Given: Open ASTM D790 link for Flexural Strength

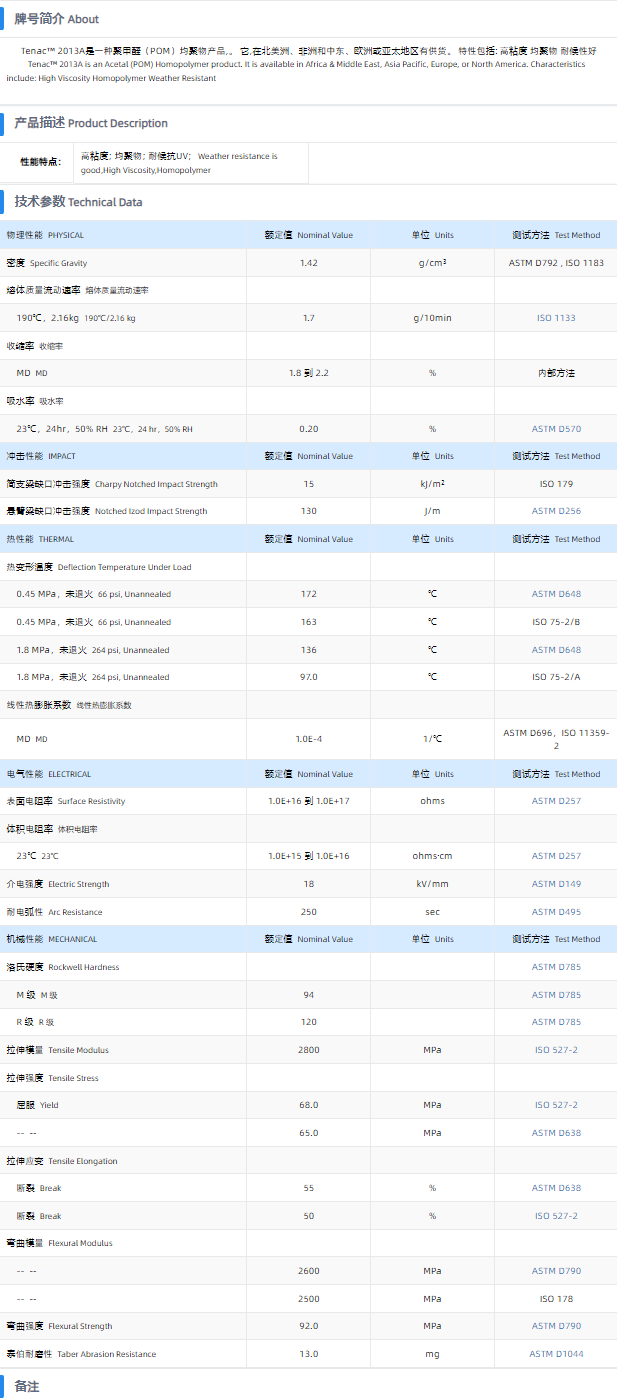Looking at the screenshot, I should [x=556, y=1326].
